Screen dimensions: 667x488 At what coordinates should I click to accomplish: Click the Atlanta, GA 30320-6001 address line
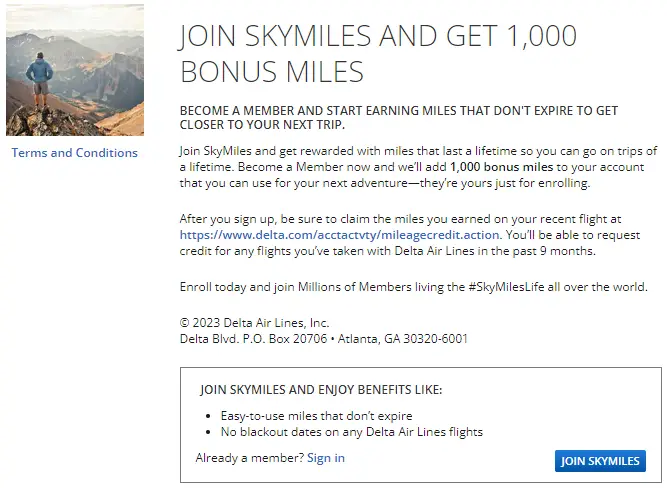(324, 339)
